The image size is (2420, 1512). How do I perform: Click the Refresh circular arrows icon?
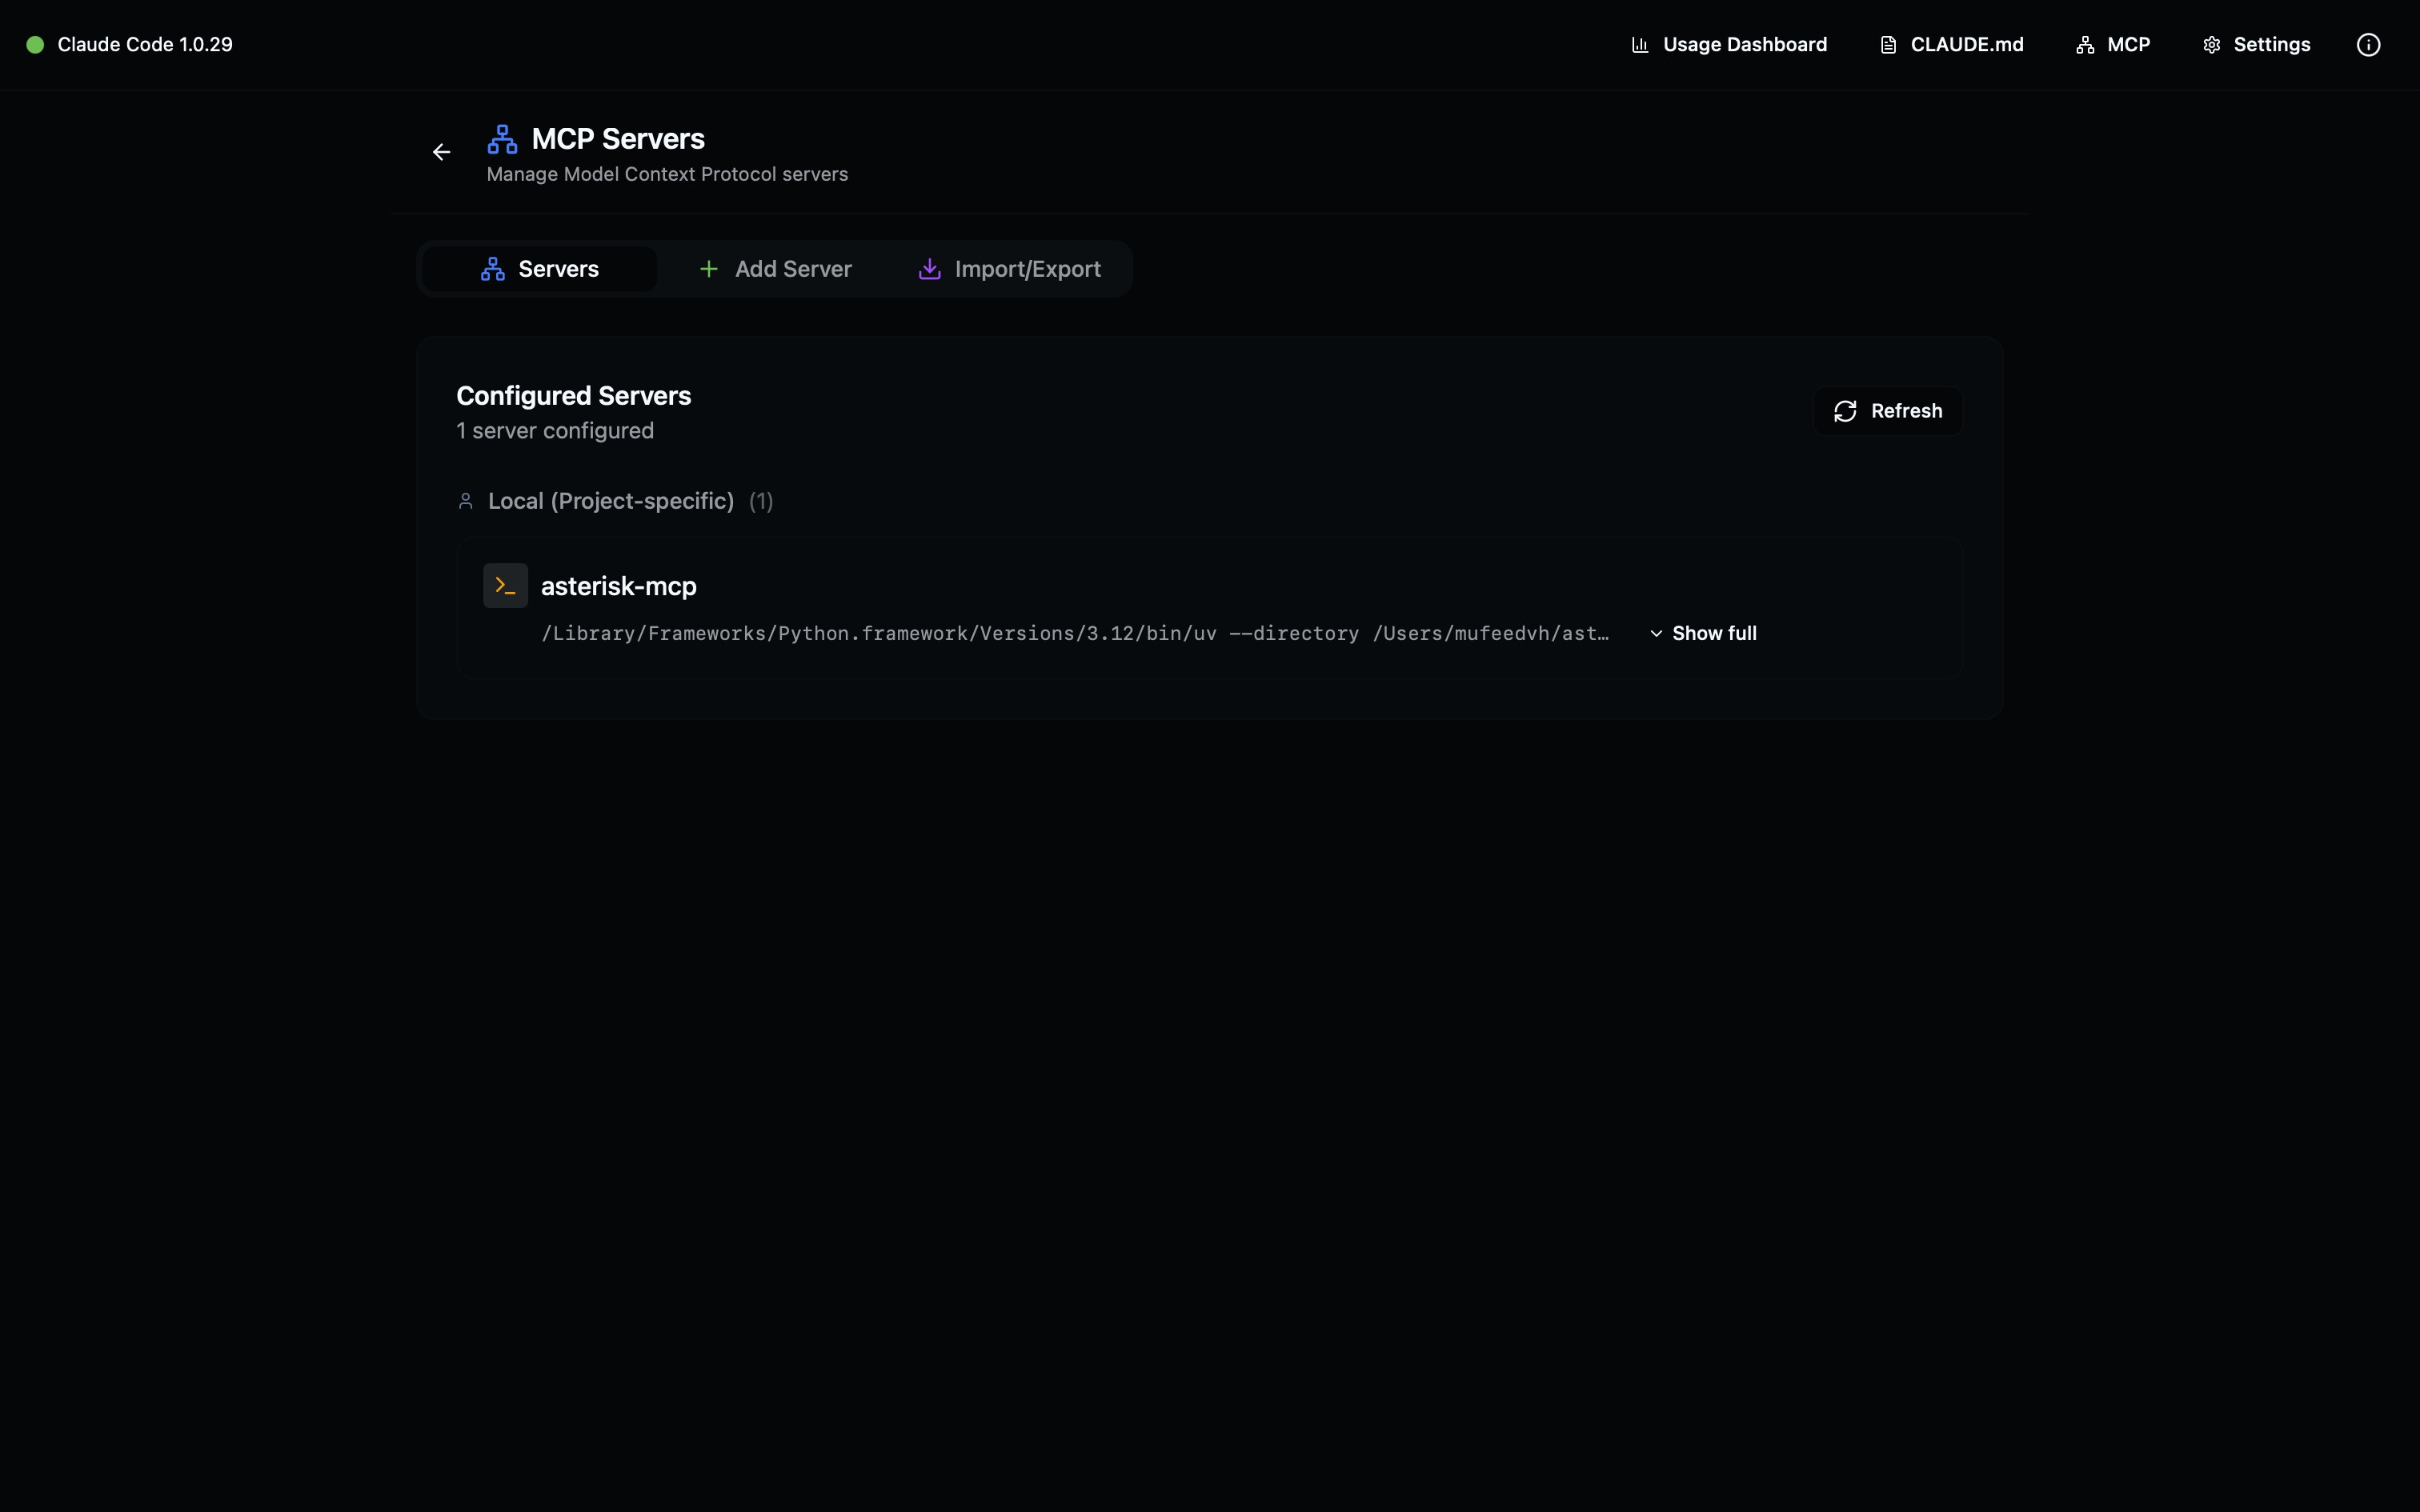tap(1845, 411)
